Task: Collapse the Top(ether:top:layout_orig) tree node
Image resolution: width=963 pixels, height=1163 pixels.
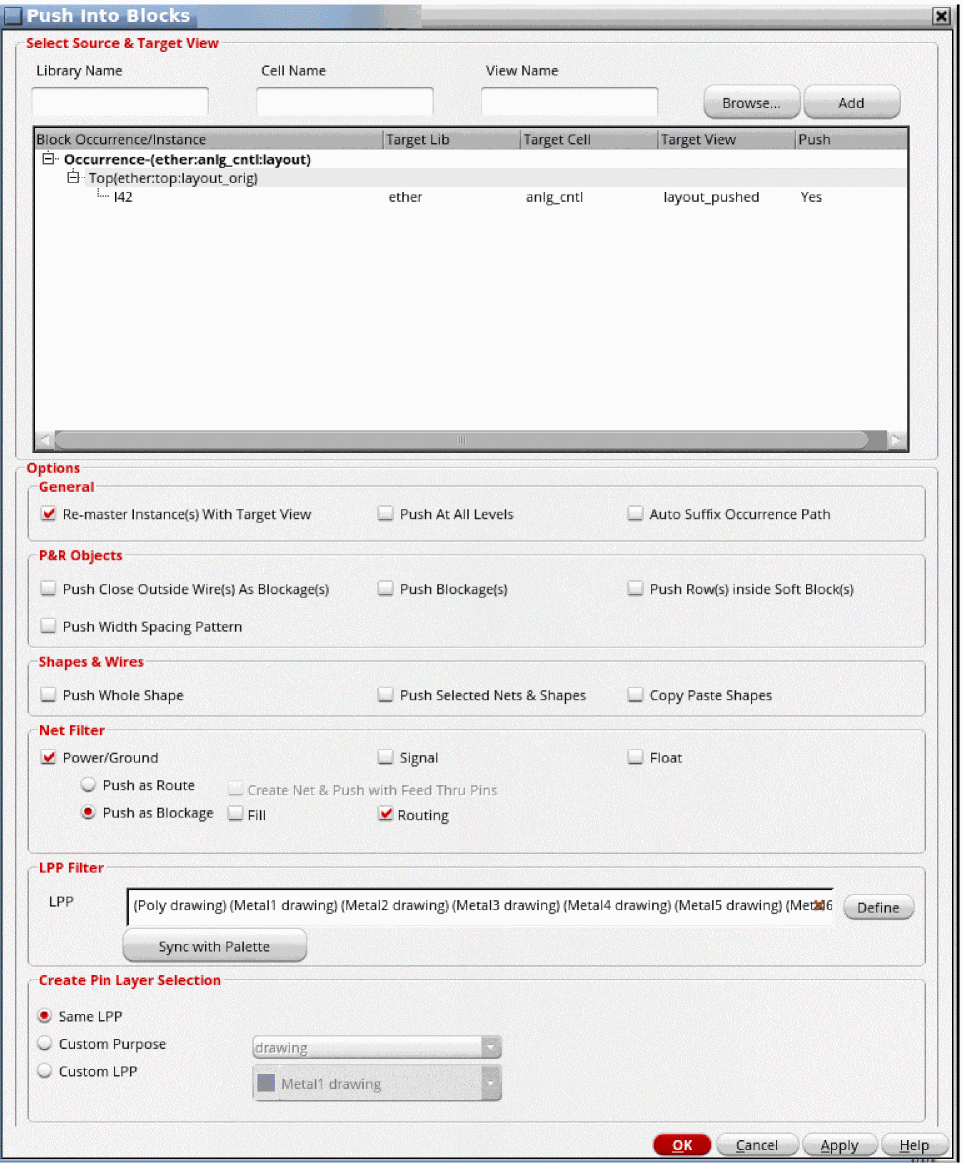Action: click(x=73, y=177)
